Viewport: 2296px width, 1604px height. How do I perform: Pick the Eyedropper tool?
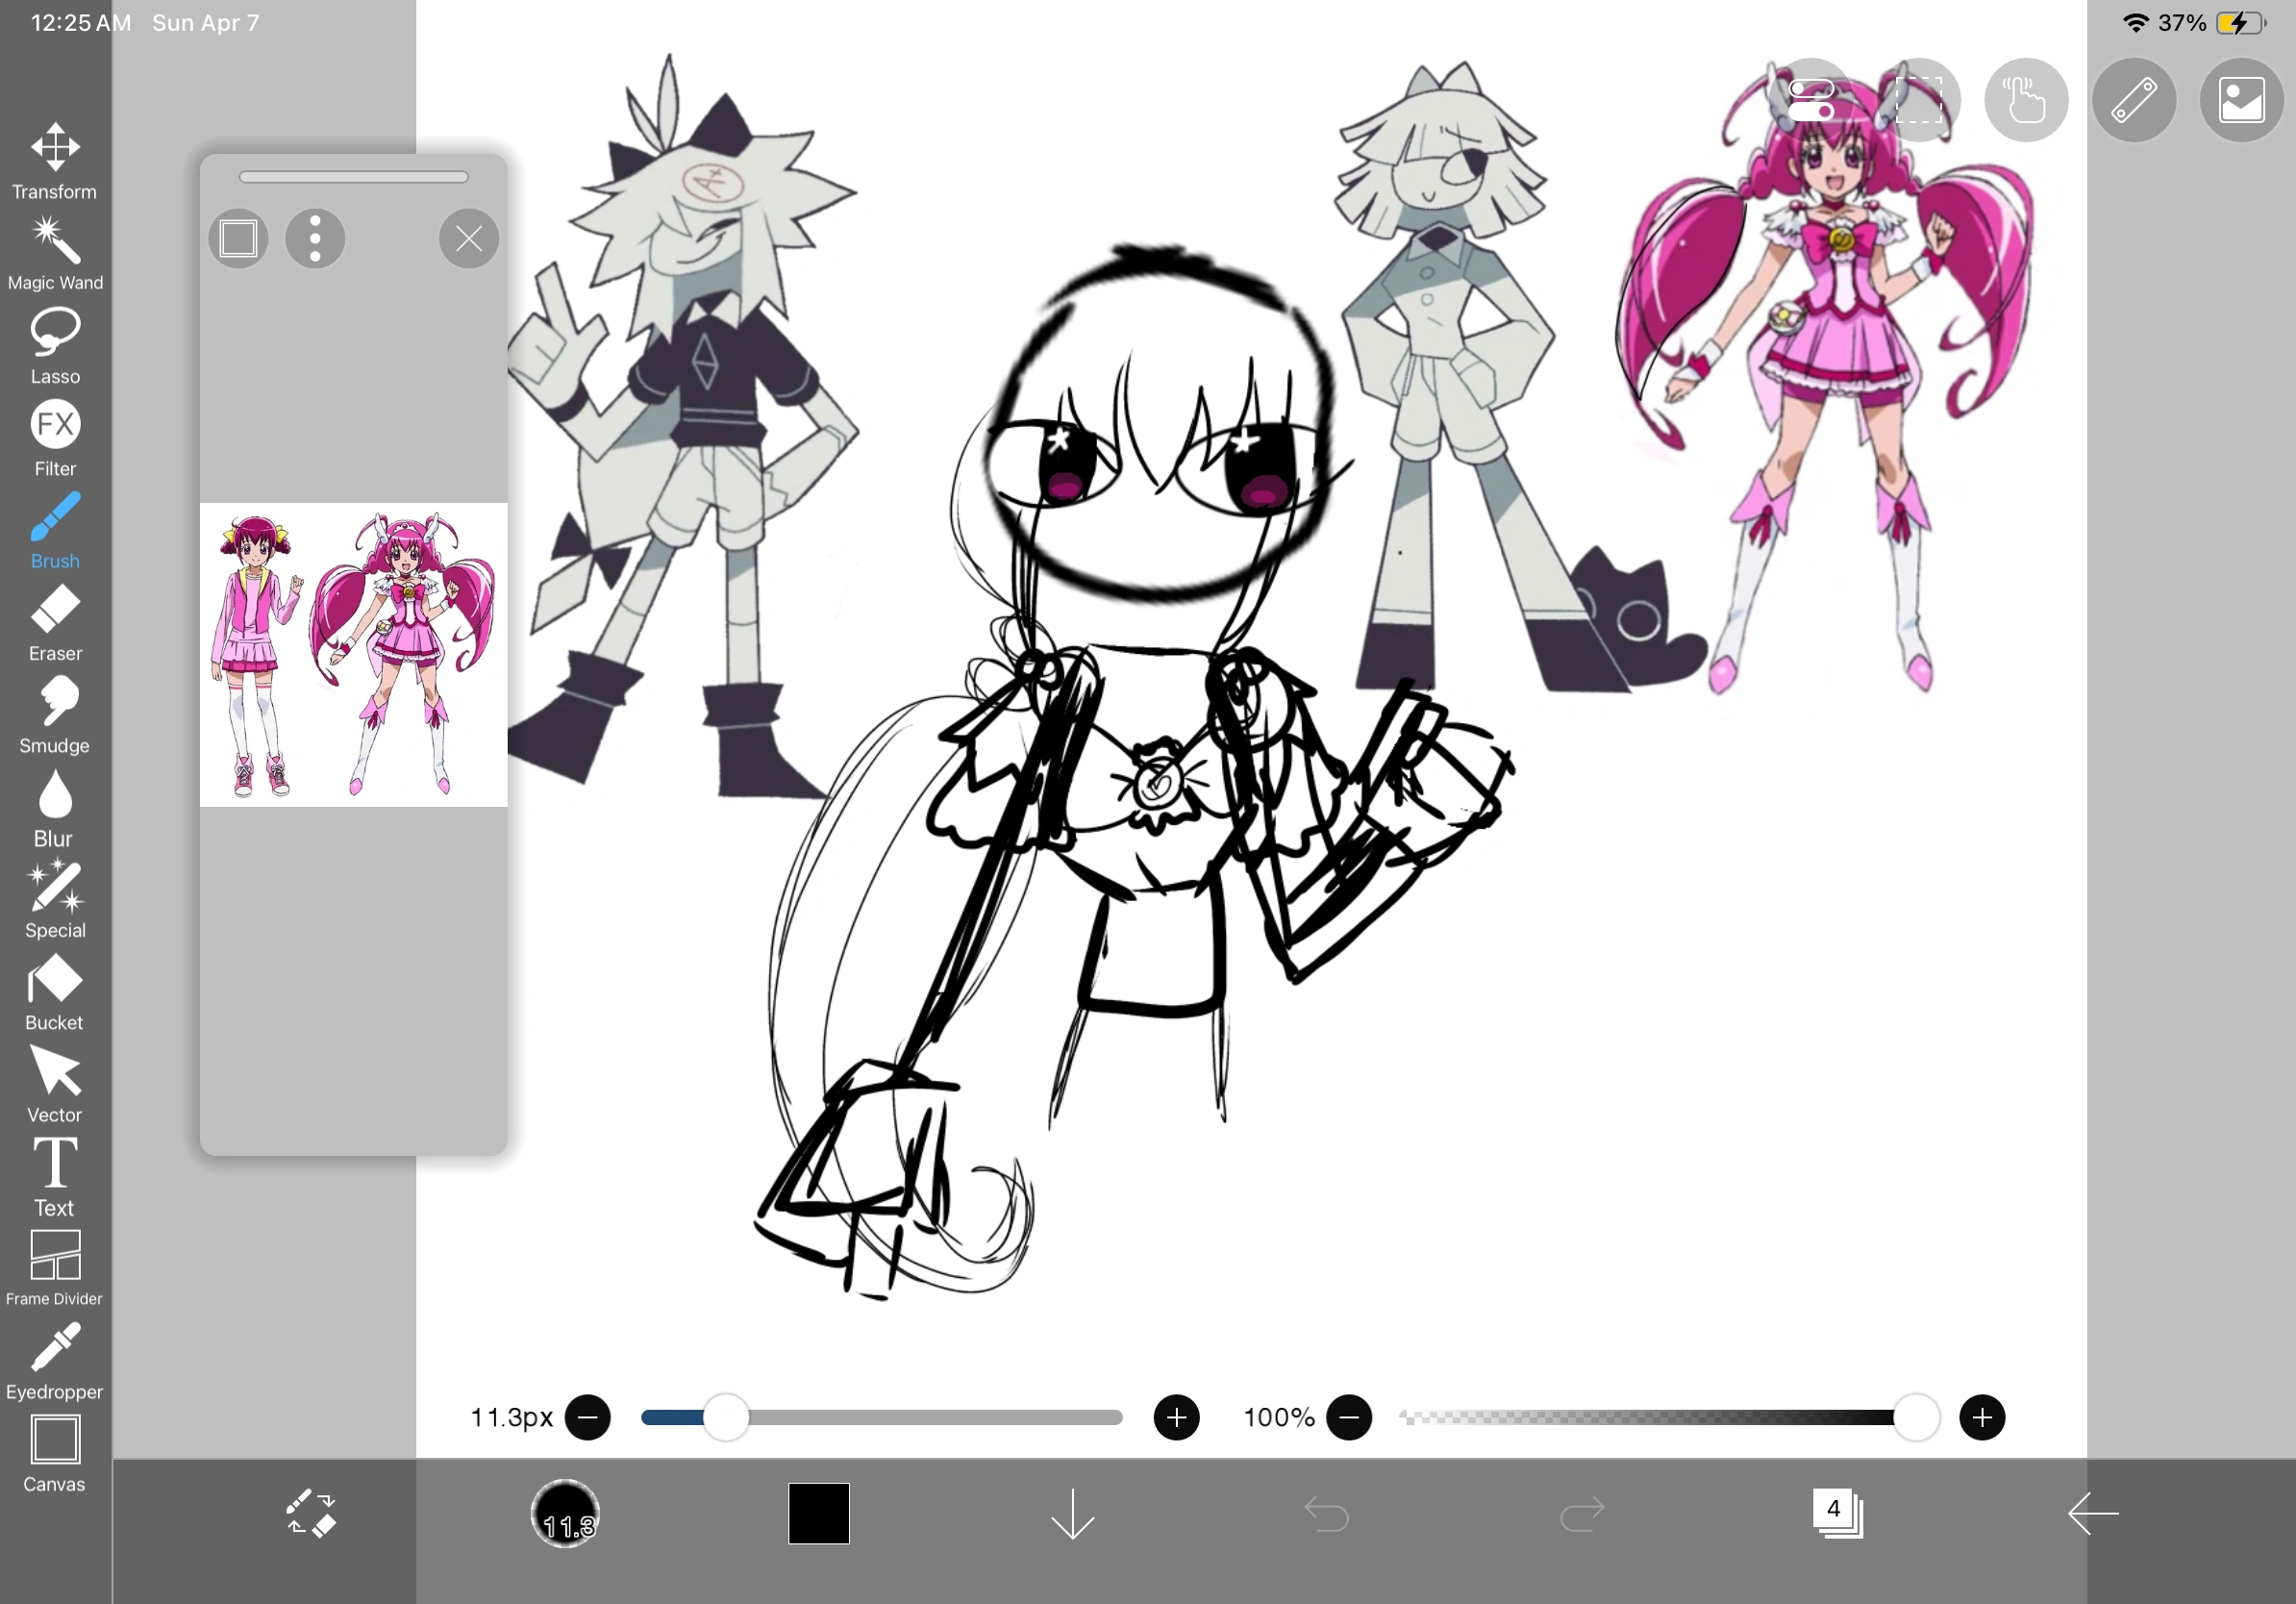coord(54,1358)
